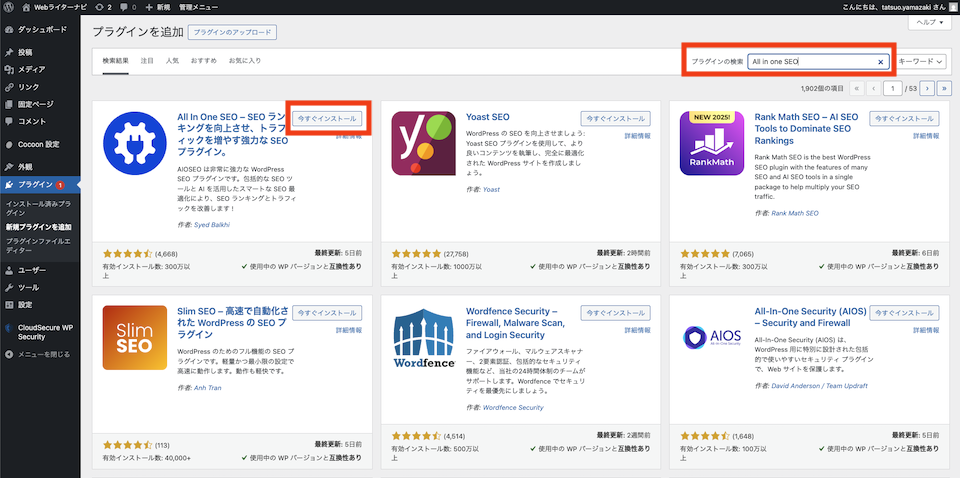This screenshot has height=478, width=960.
Task: Open author link Rank Math SEO
Action: pyautogui.click(x=795, y=214)
